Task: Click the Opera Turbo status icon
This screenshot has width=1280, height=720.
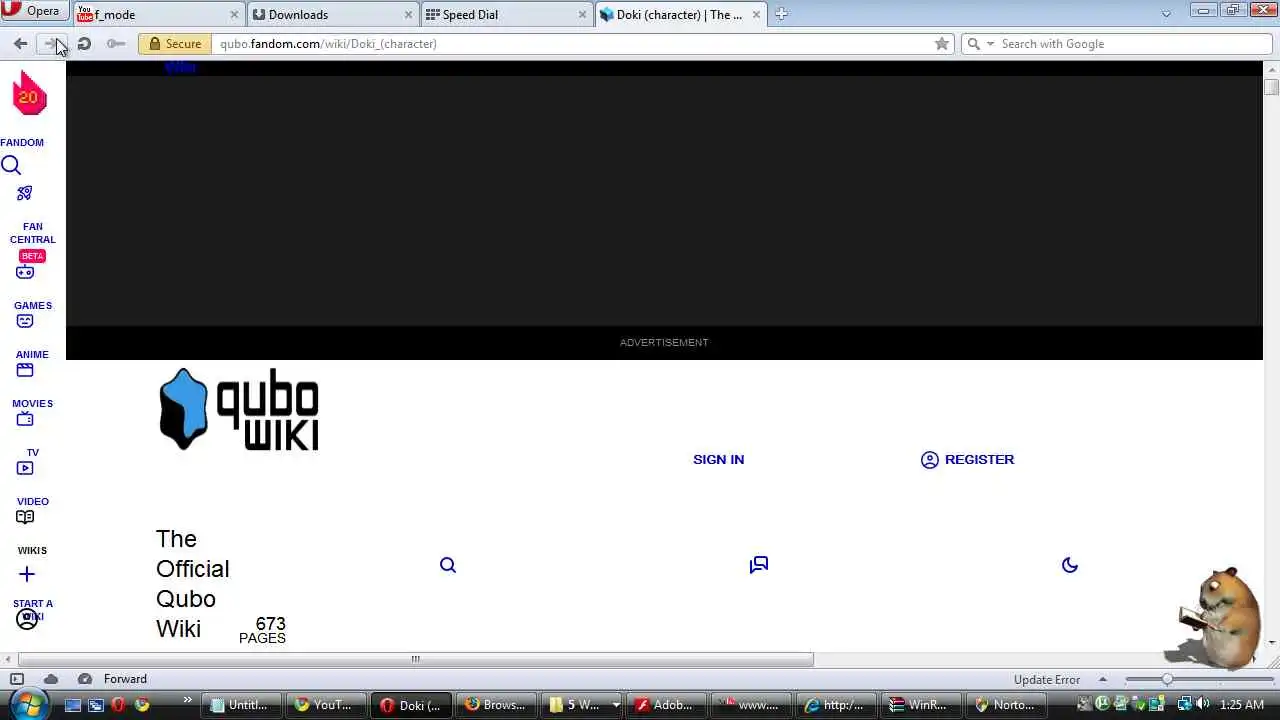Action: [85, 679]
